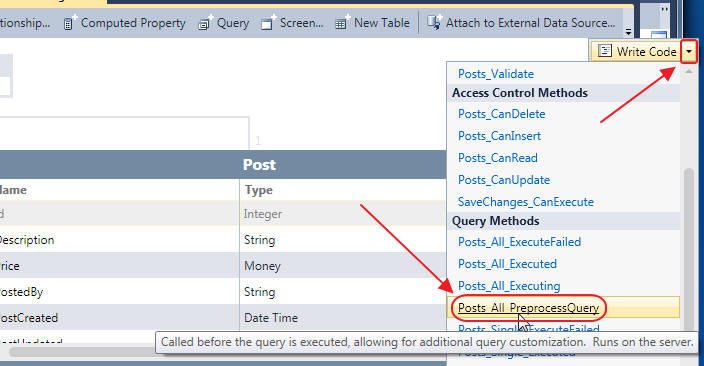
Task: Expand the toolbar overflow options arrow
Action: coord(628,32)
